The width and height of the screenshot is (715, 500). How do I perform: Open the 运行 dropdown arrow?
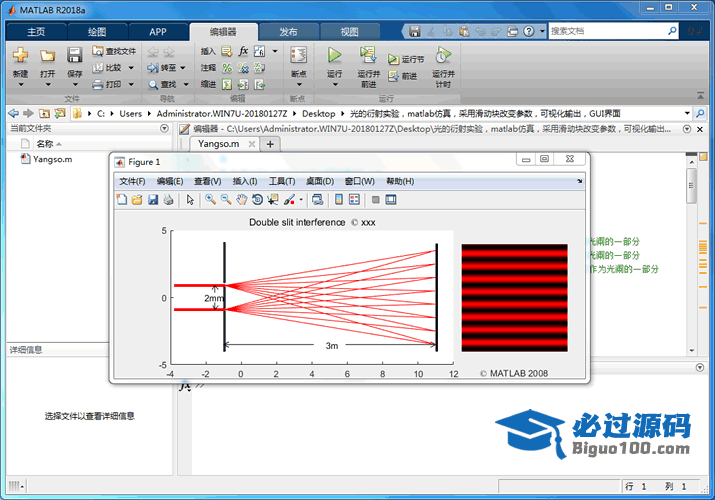click(335, 85)
